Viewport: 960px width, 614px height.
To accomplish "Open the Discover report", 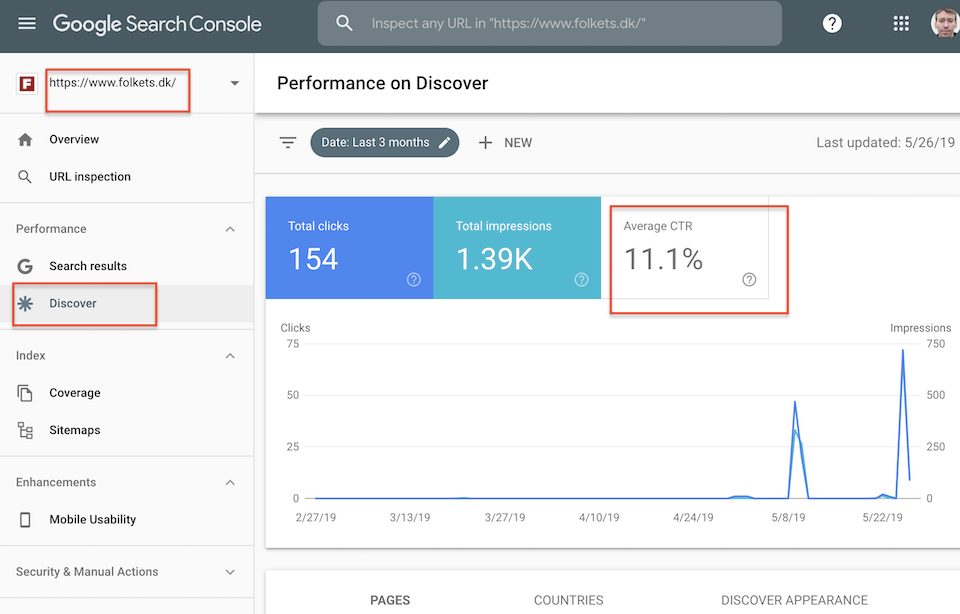I will (127, 304).
